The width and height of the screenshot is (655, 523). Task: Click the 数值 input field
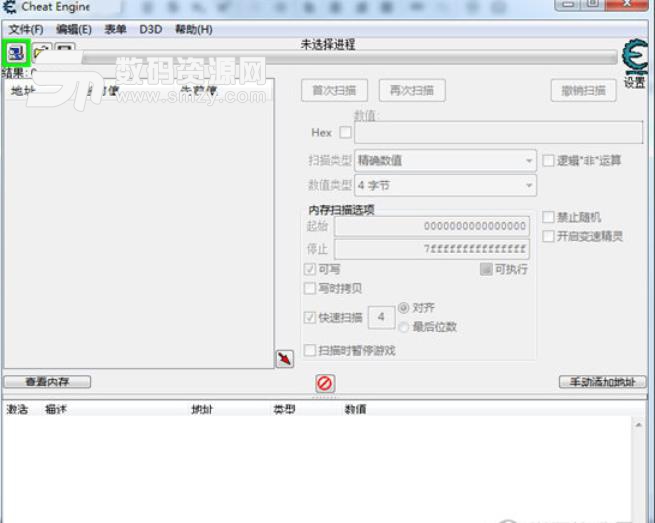click(498, 132)
